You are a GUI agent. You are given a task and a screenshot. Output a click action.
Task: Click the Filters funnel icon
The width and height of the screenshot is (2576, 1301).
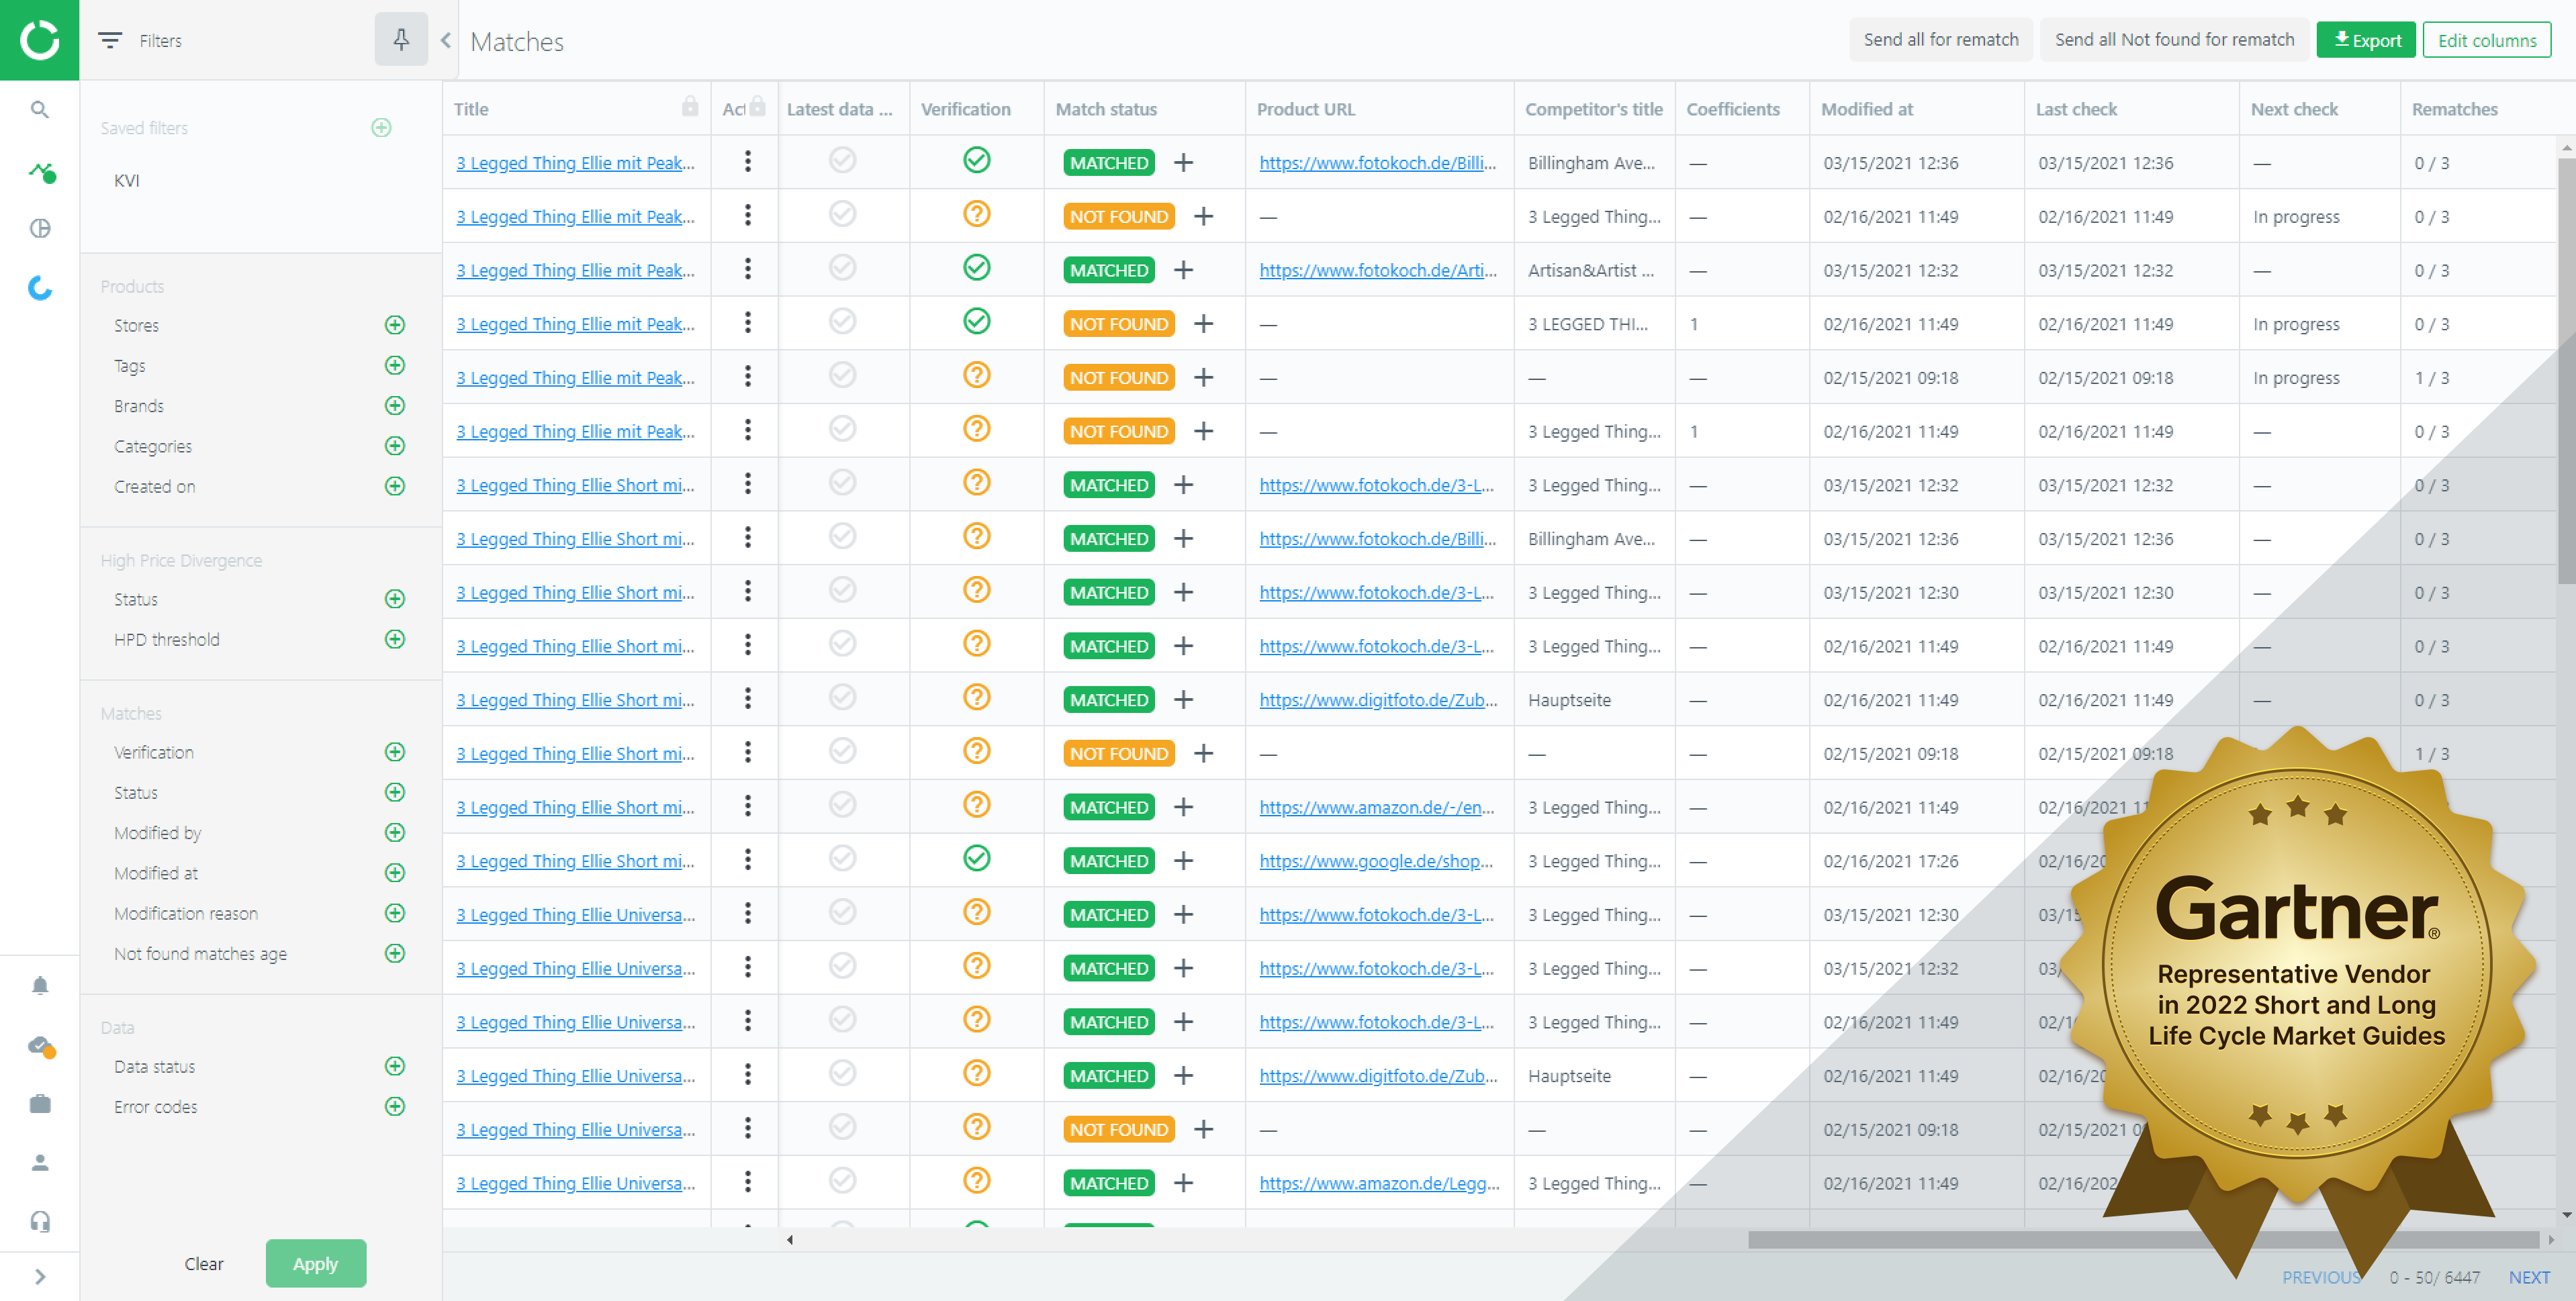pos(110,40)
